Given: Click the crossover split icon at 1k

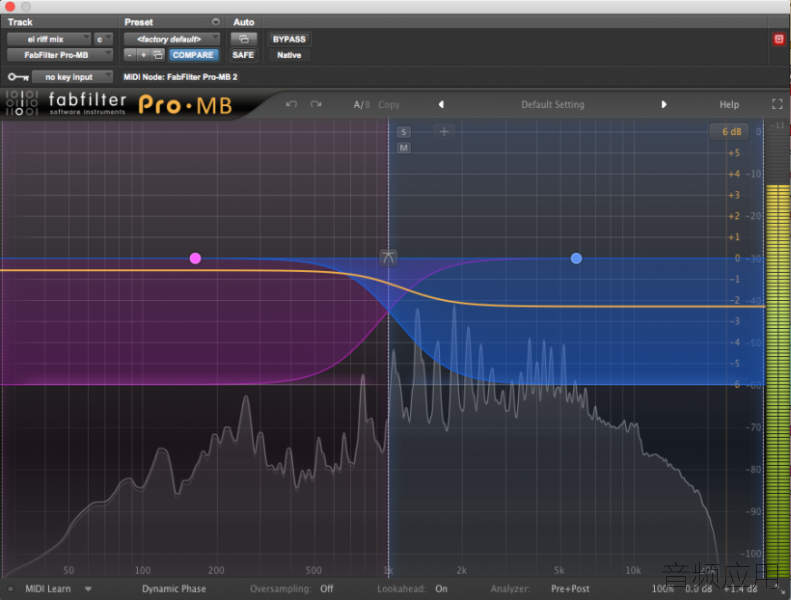Looking at the screenshot, I should [388, 258].
